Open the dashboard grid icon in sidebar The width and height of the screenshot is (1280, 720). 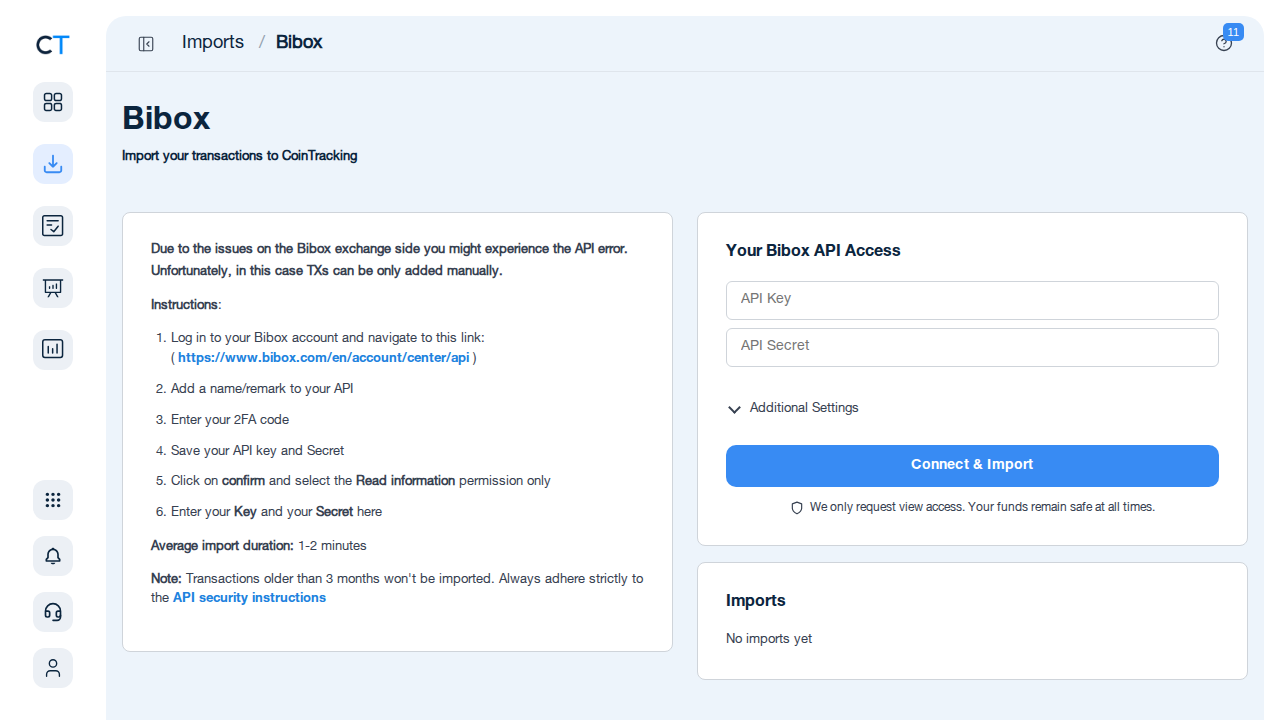[x=53, y=102]
